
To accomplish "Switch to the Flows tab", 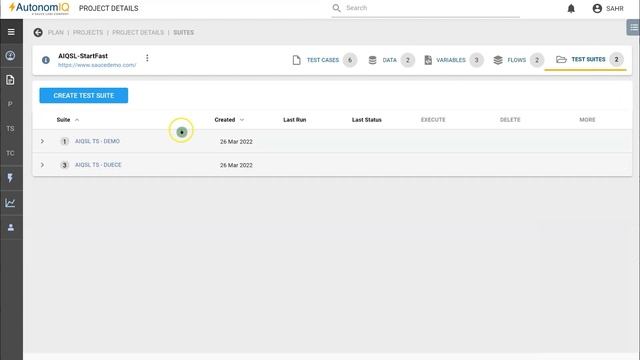I will coord(518,60).
